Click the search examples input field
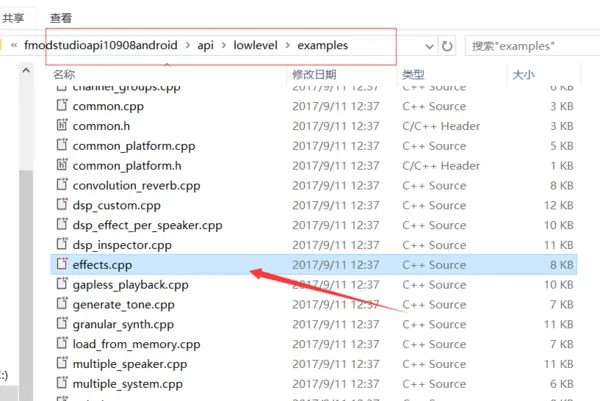The height and width of the screenshot is (401, 600). click(x=532, y=46)
